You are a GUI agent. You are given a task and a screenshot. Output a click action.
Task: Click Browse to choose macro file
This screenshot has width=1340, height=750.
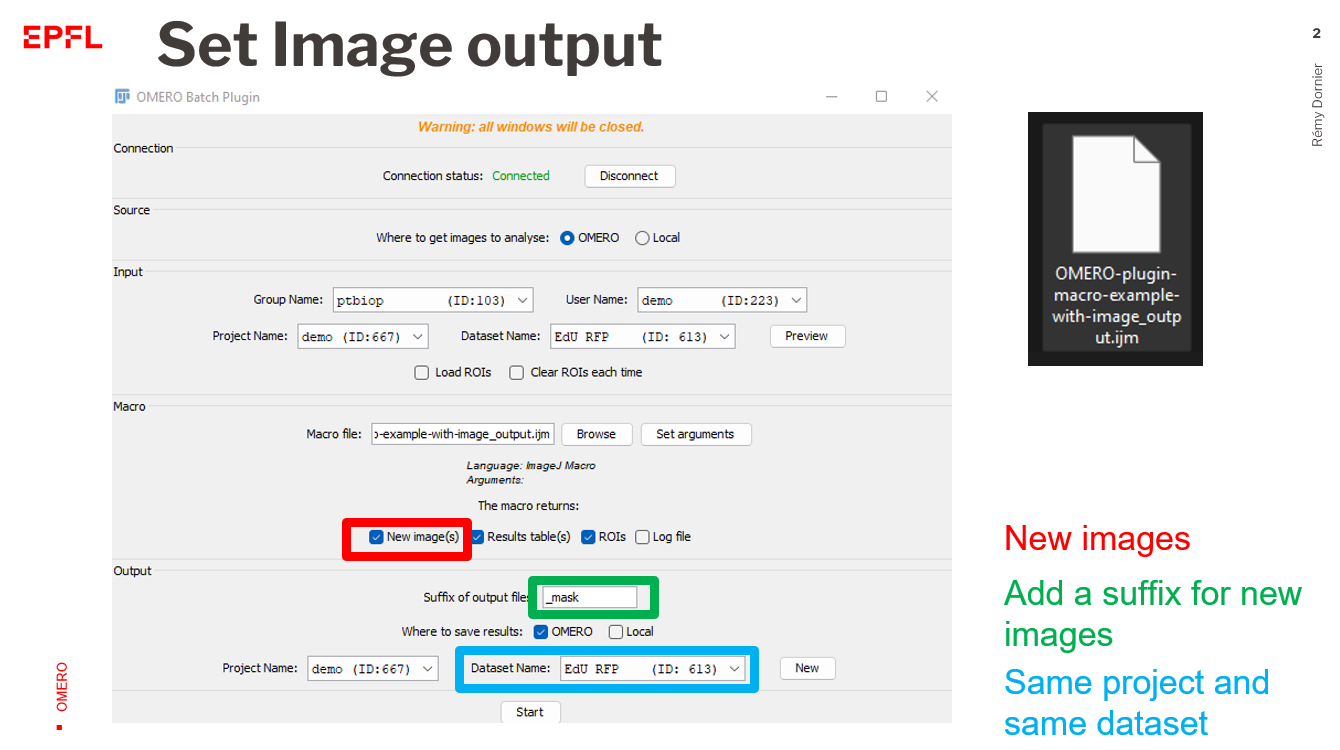click(x=597, y=434)
